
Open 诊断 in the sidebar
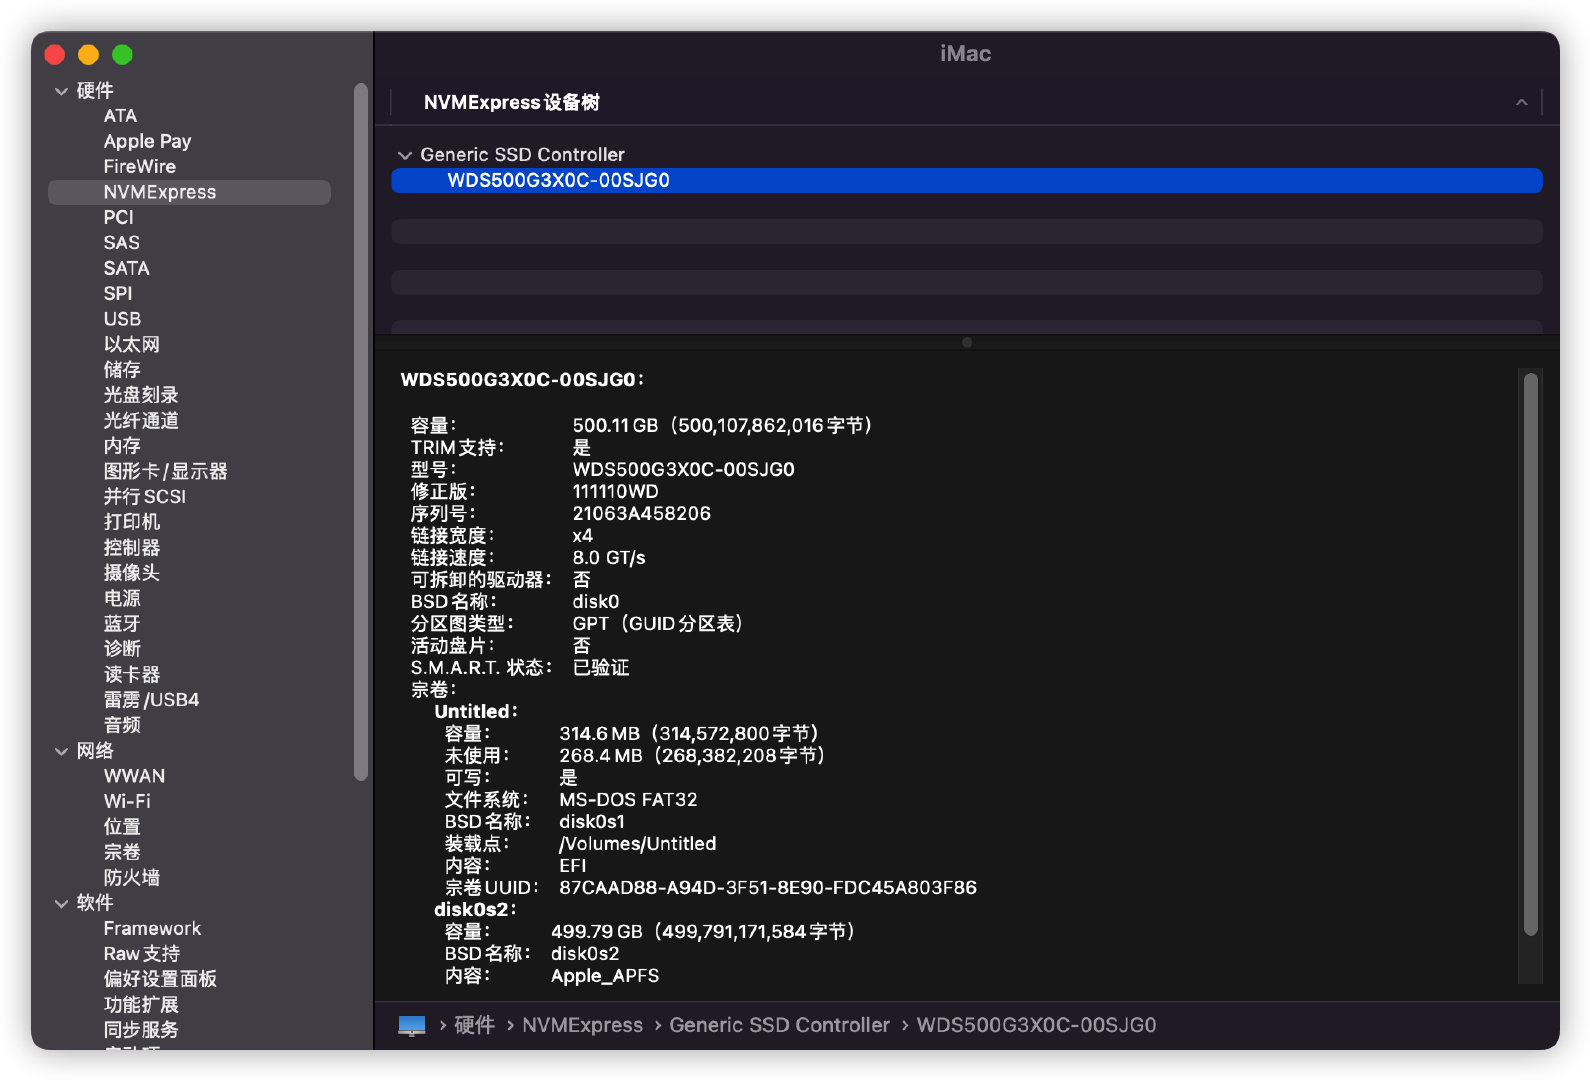coord(122,649)
